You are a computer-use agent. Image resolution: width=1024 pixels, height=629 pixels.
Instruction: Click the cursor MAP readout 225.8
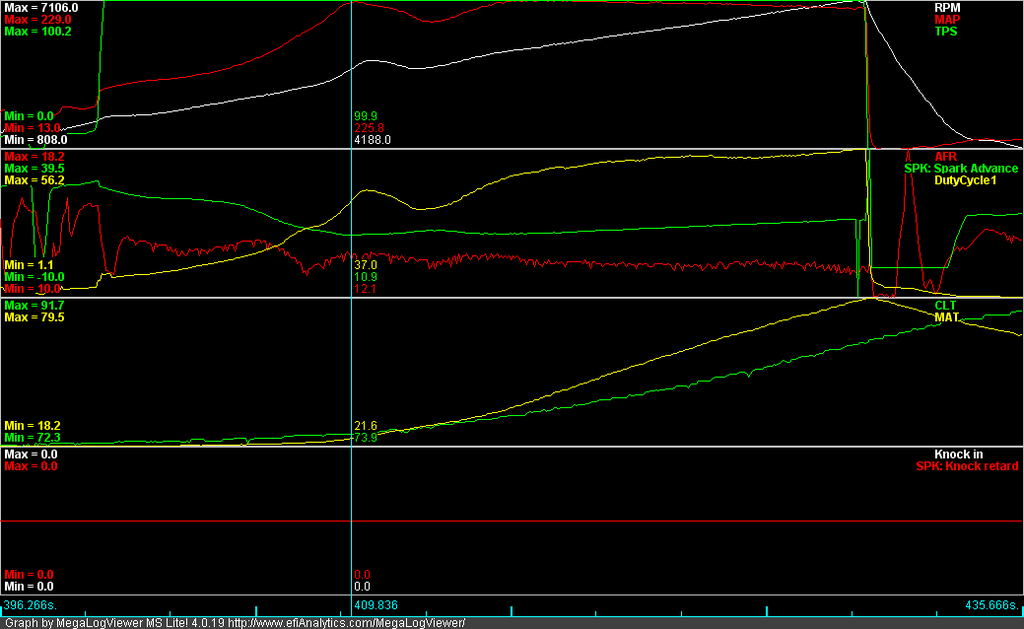click(x=368, y=128)
